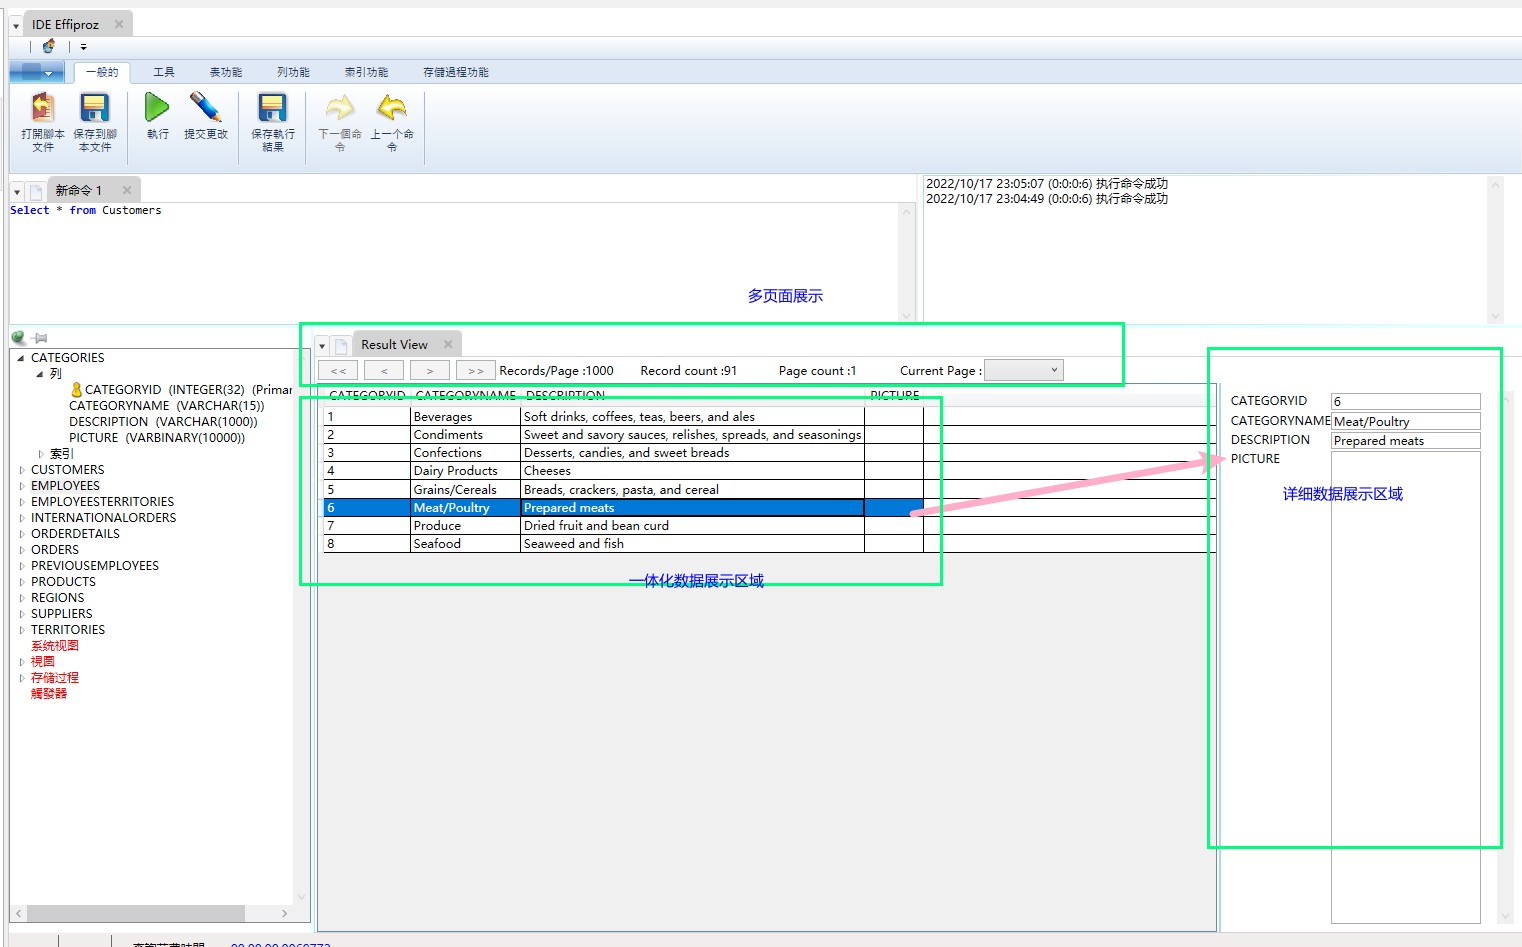This screenshot has height=947, width=1522.
Task: Click the CATEGORYID detail field showing 6
Action: click(1405, 402)
